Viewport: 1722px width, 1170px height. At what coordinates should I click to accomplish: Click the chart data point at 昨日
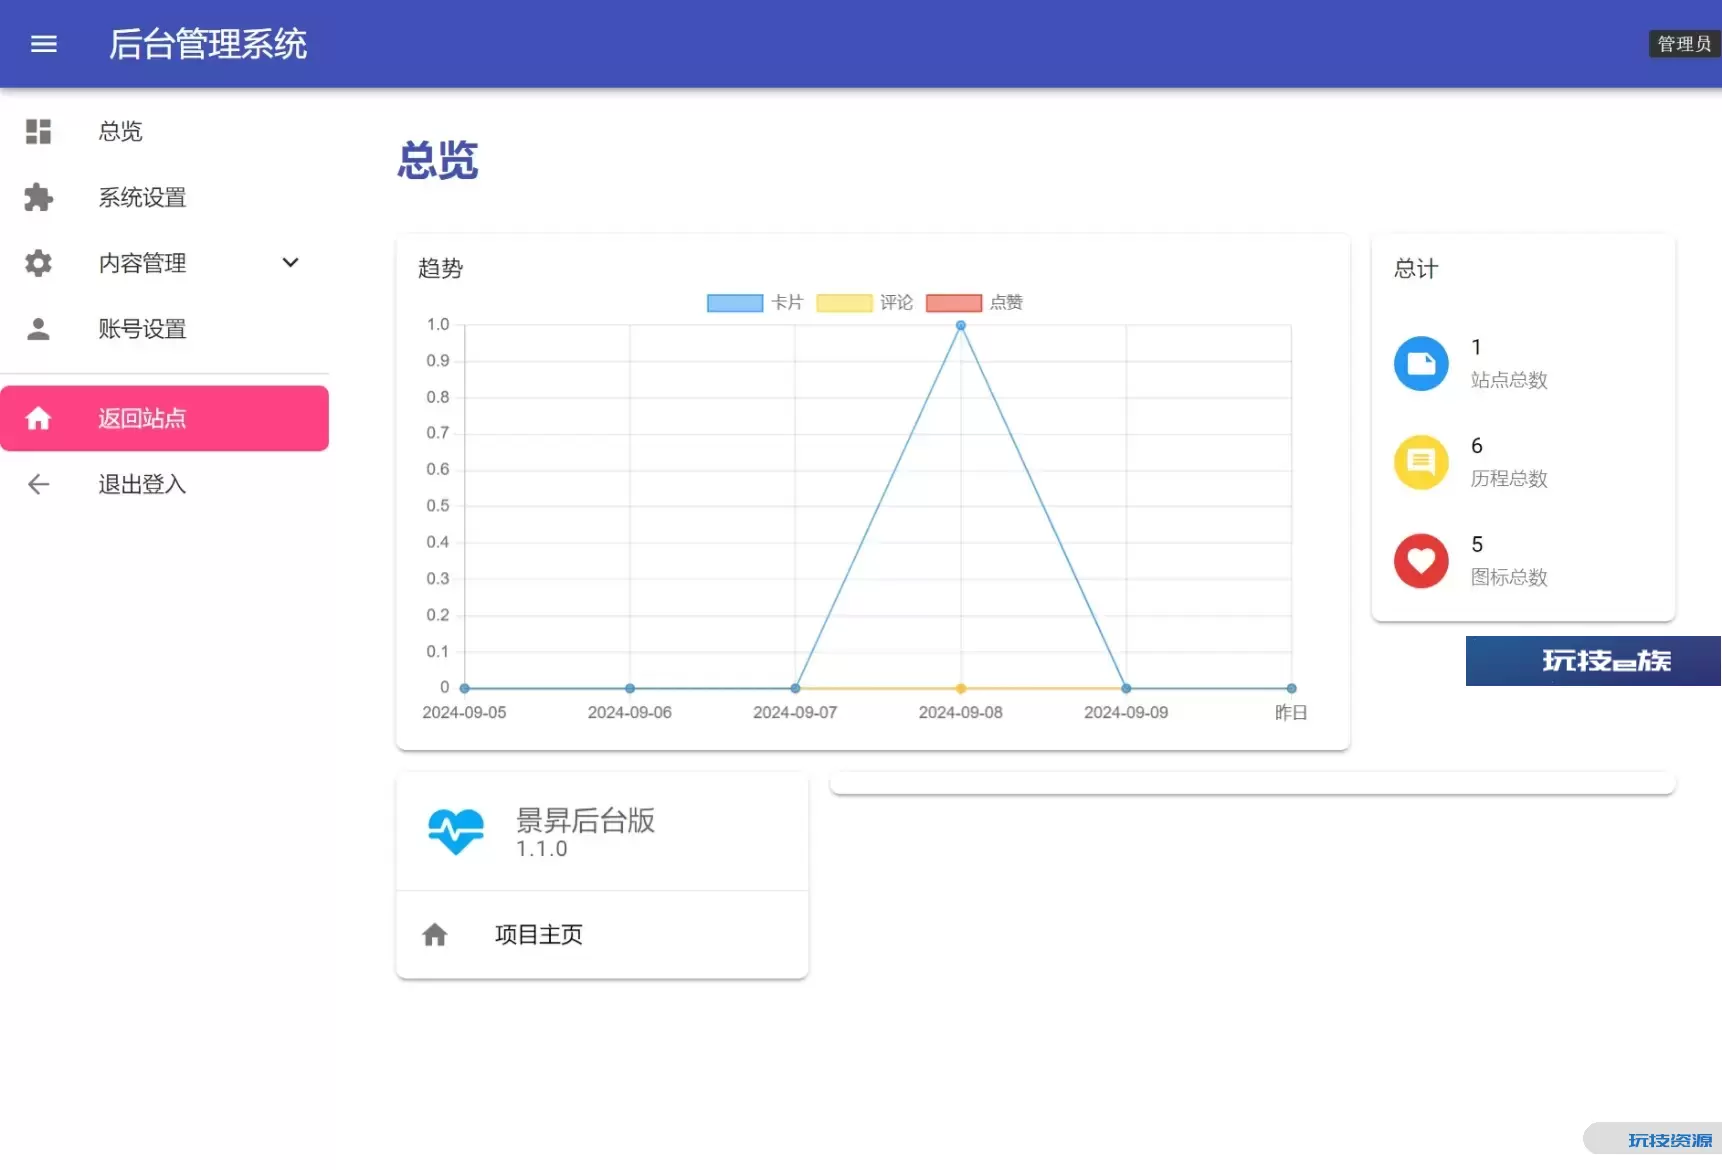click(x=1292, y=689)
